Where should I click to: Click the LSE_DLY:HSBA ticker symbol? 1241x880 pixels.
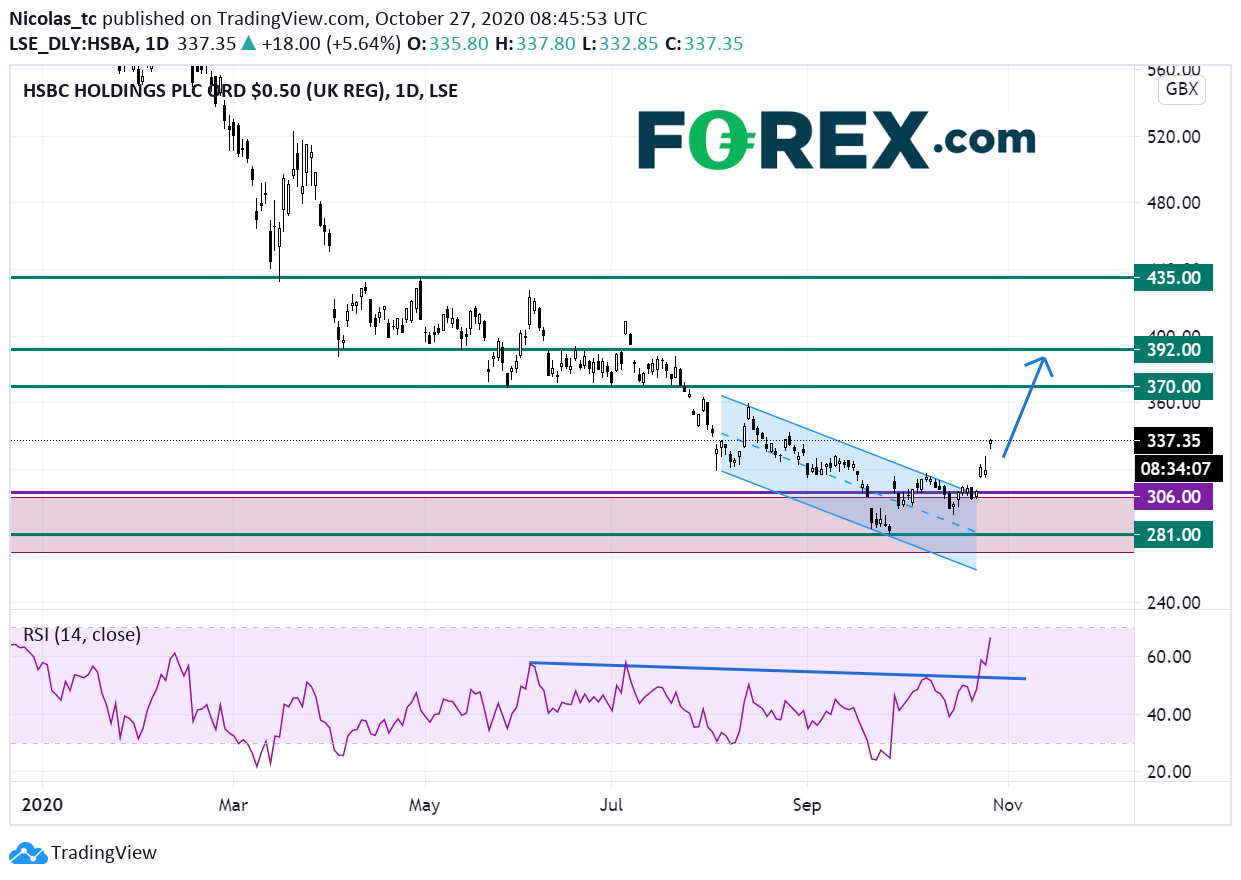point(75,44)
